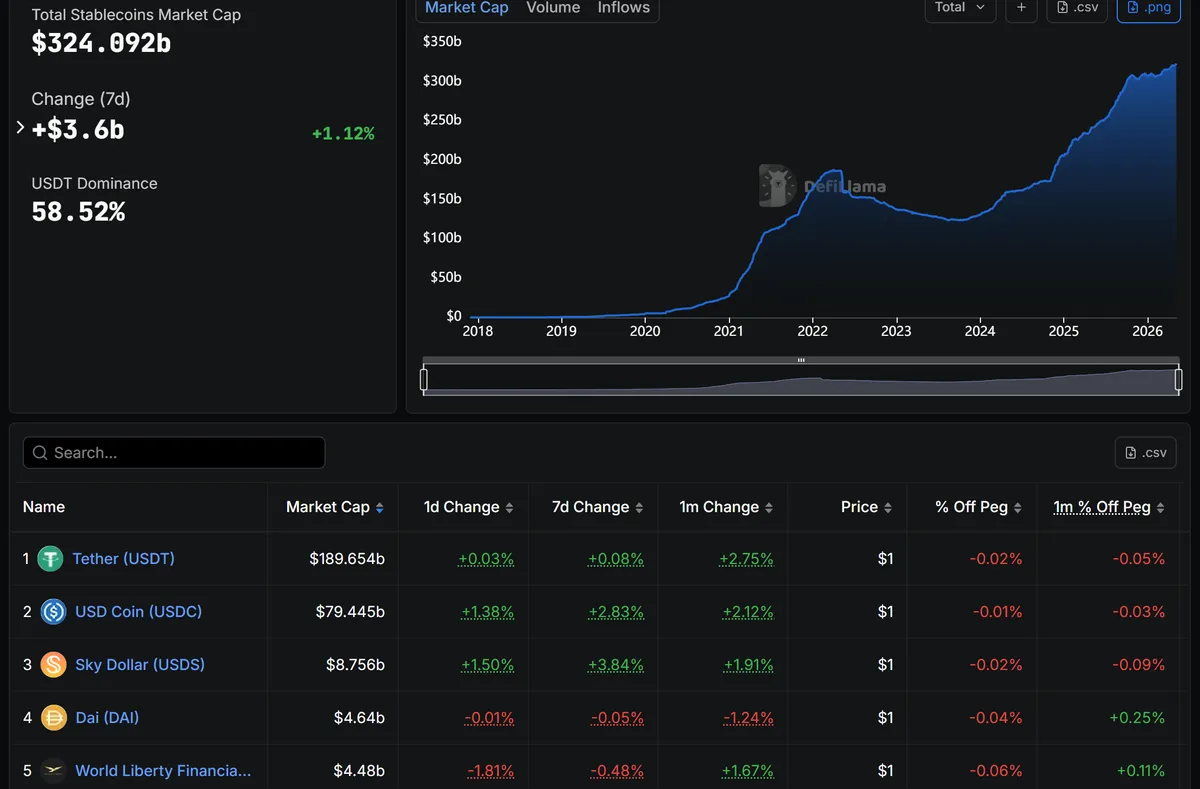1200x789 pixels.
Task: Click the +1.12% weekly change percentage
Action: pos(343,134)
